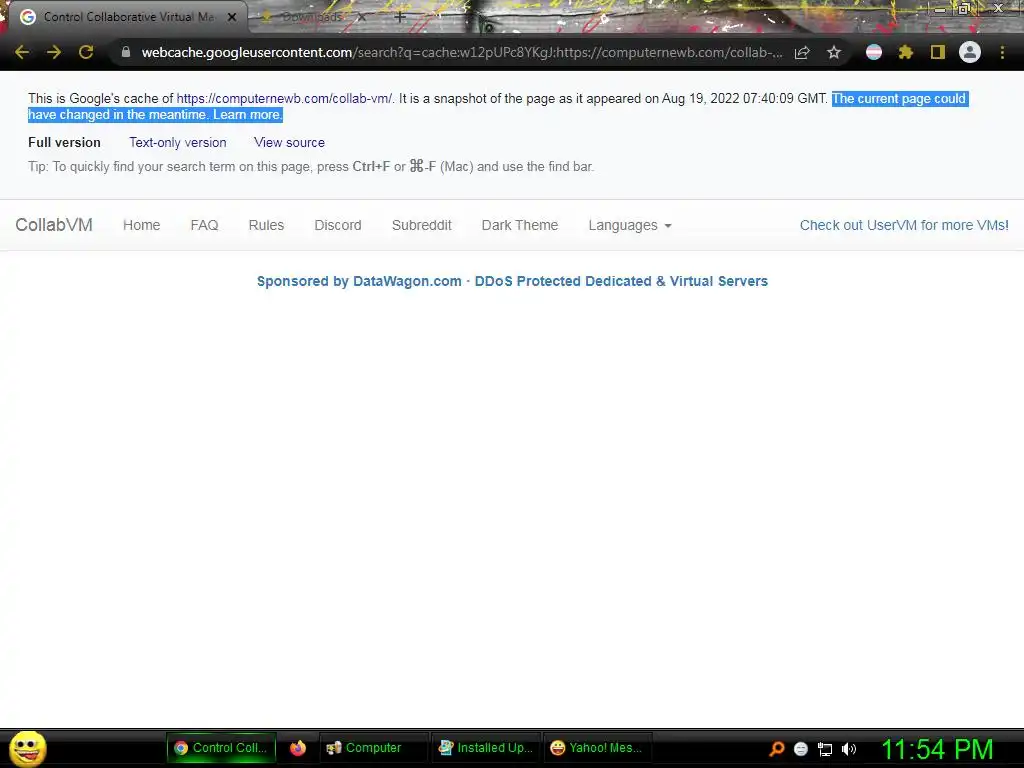Open FAQ in the CollabVM navbar
The image size is (1024, 768).
click(x=204, y=225)
